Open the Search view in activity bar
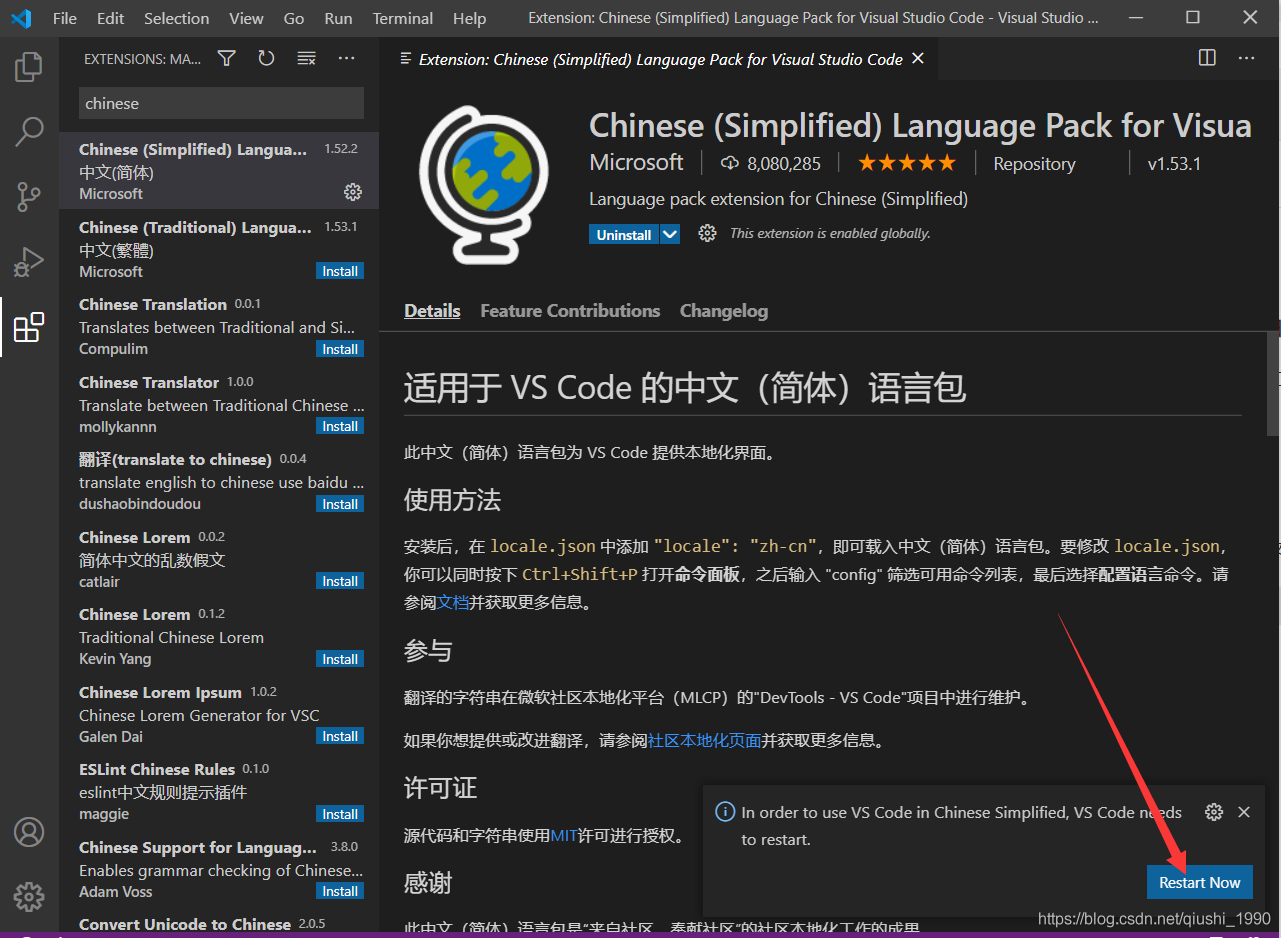This screenshot has width=1281, height=938. tap(29, 131)
